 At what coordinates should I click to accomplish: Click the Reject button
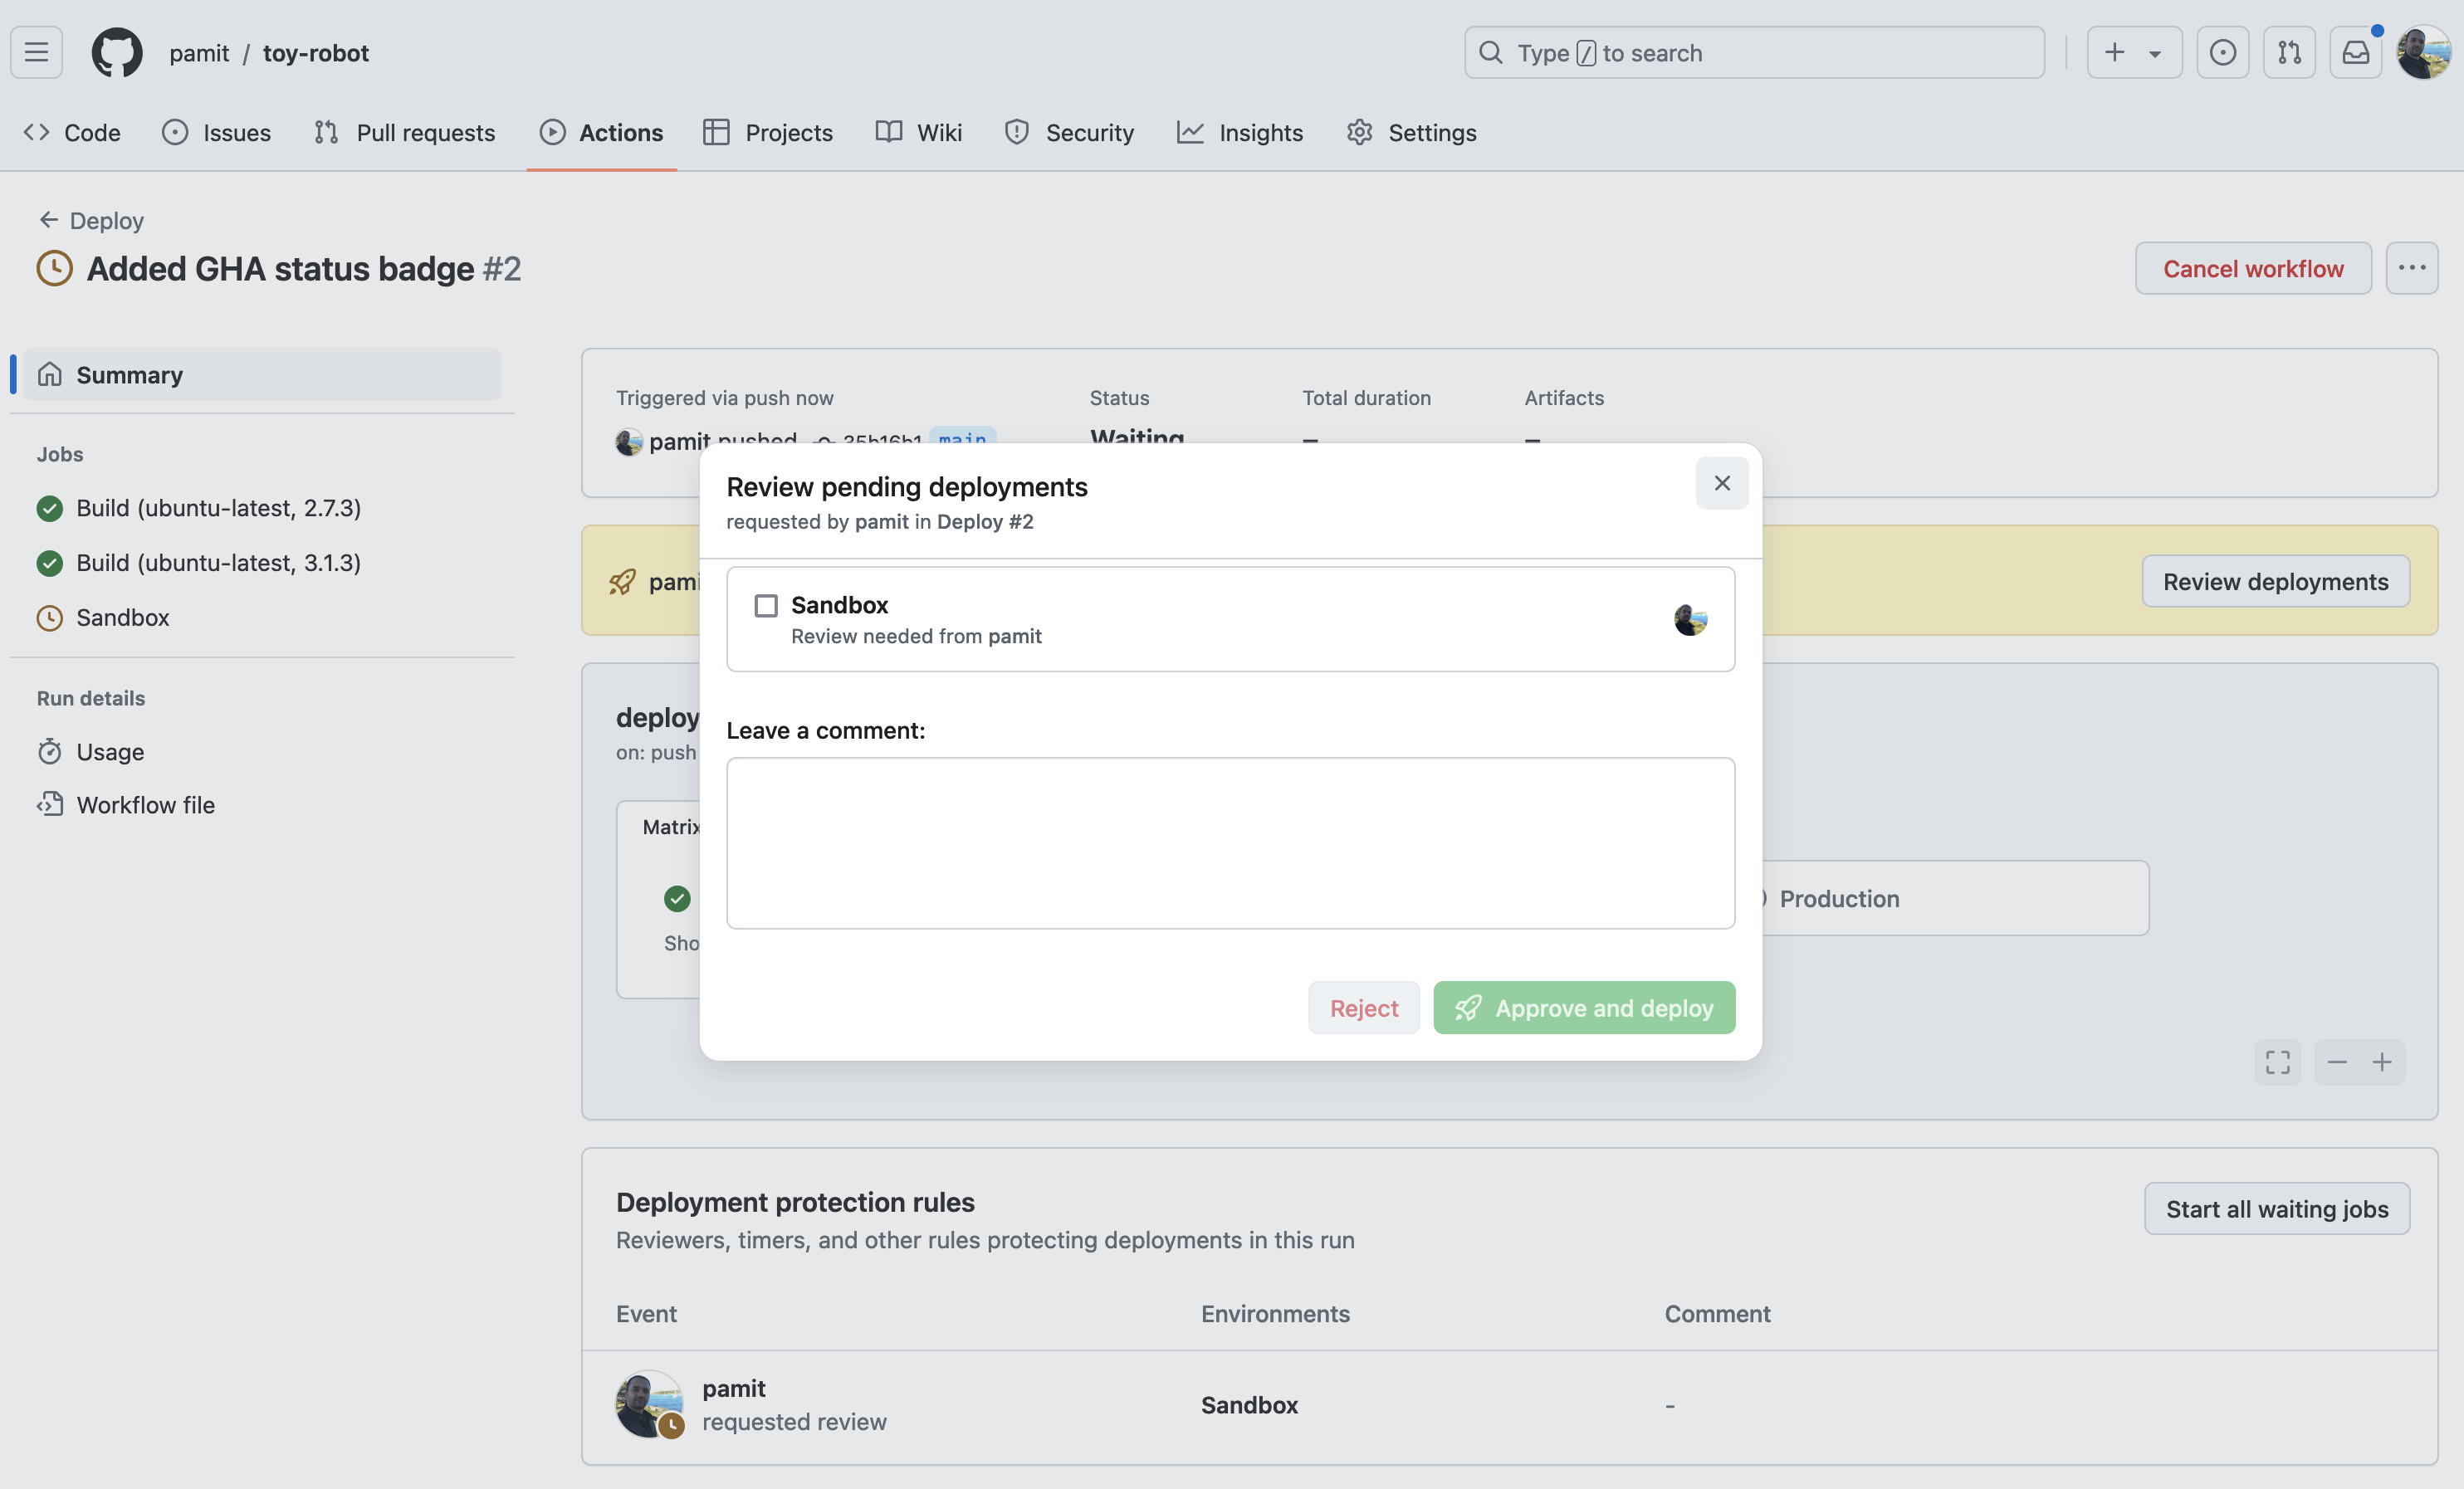point(1363,1008)
